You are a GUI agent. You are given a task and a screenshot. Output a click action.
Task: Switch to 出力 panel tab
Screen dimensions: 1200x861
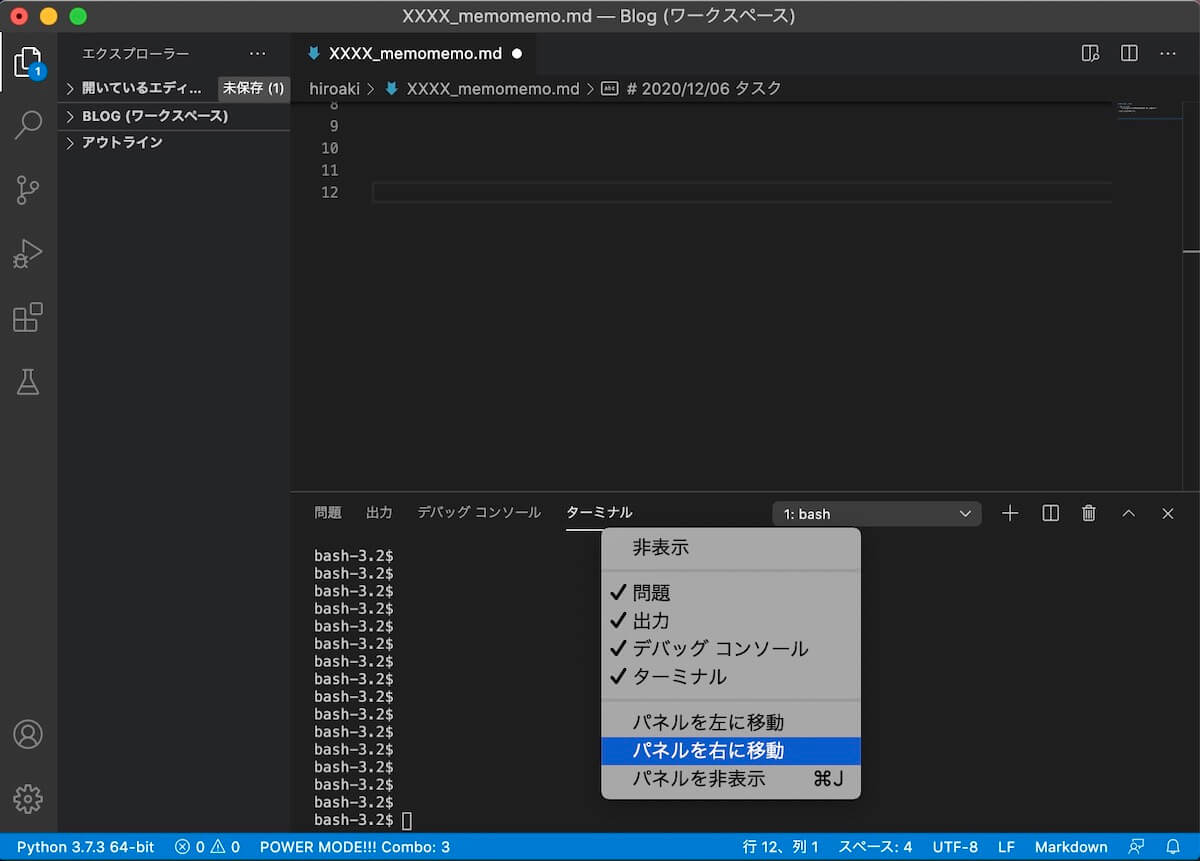click(x=379, y=513)
